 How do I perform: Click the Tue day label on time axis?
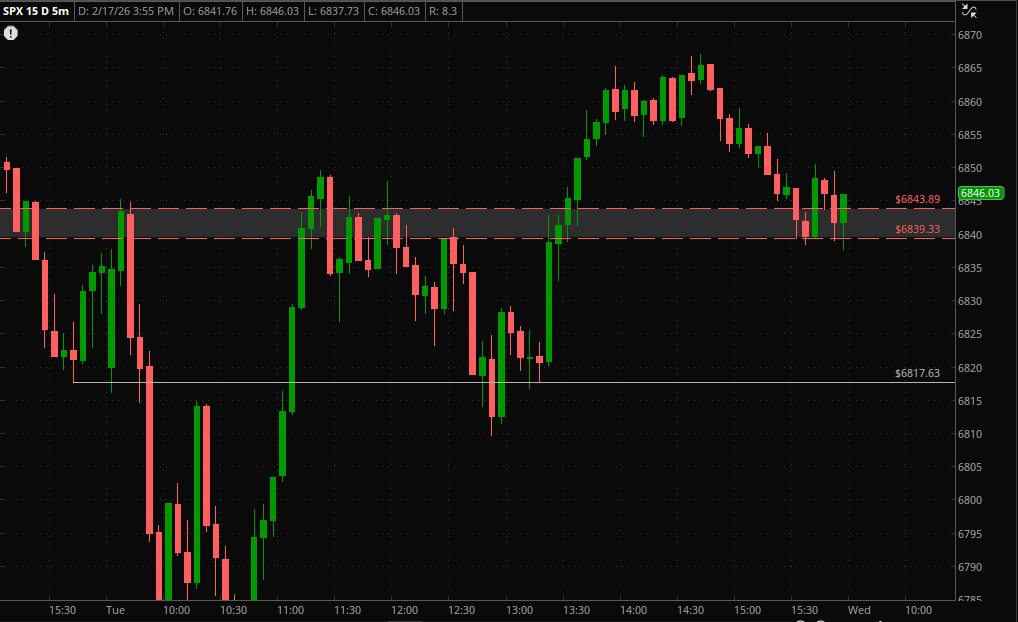[x=115, y=610]
